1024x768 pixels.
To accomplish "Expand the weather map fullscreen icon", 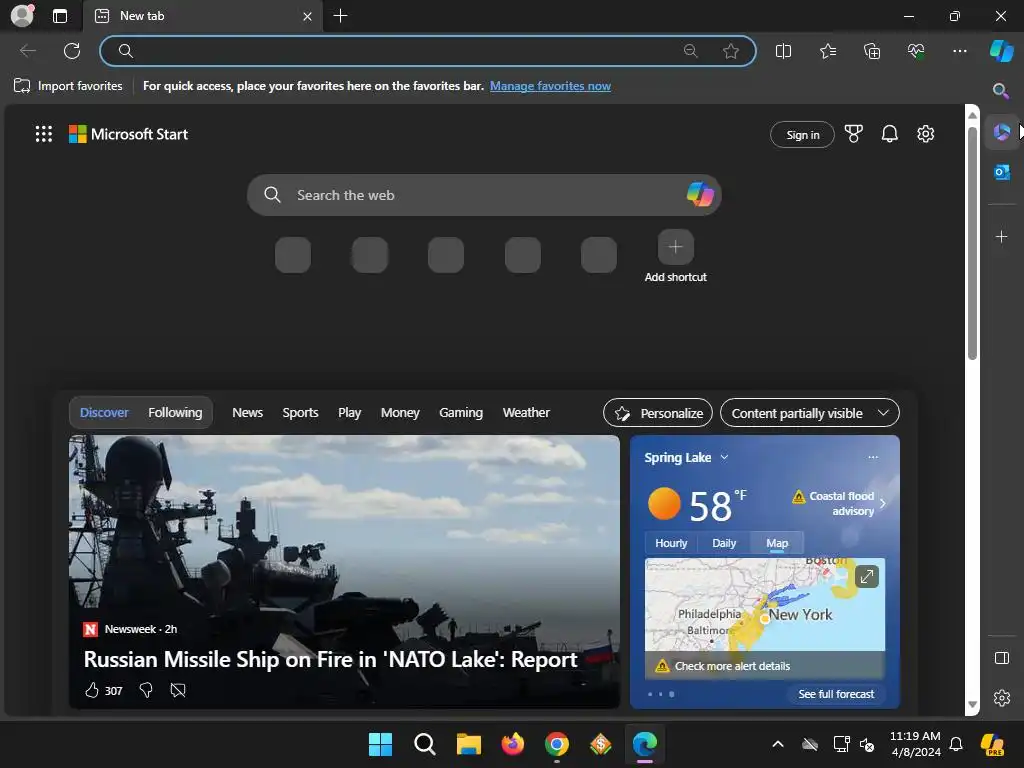I will (x=867, y=577).
